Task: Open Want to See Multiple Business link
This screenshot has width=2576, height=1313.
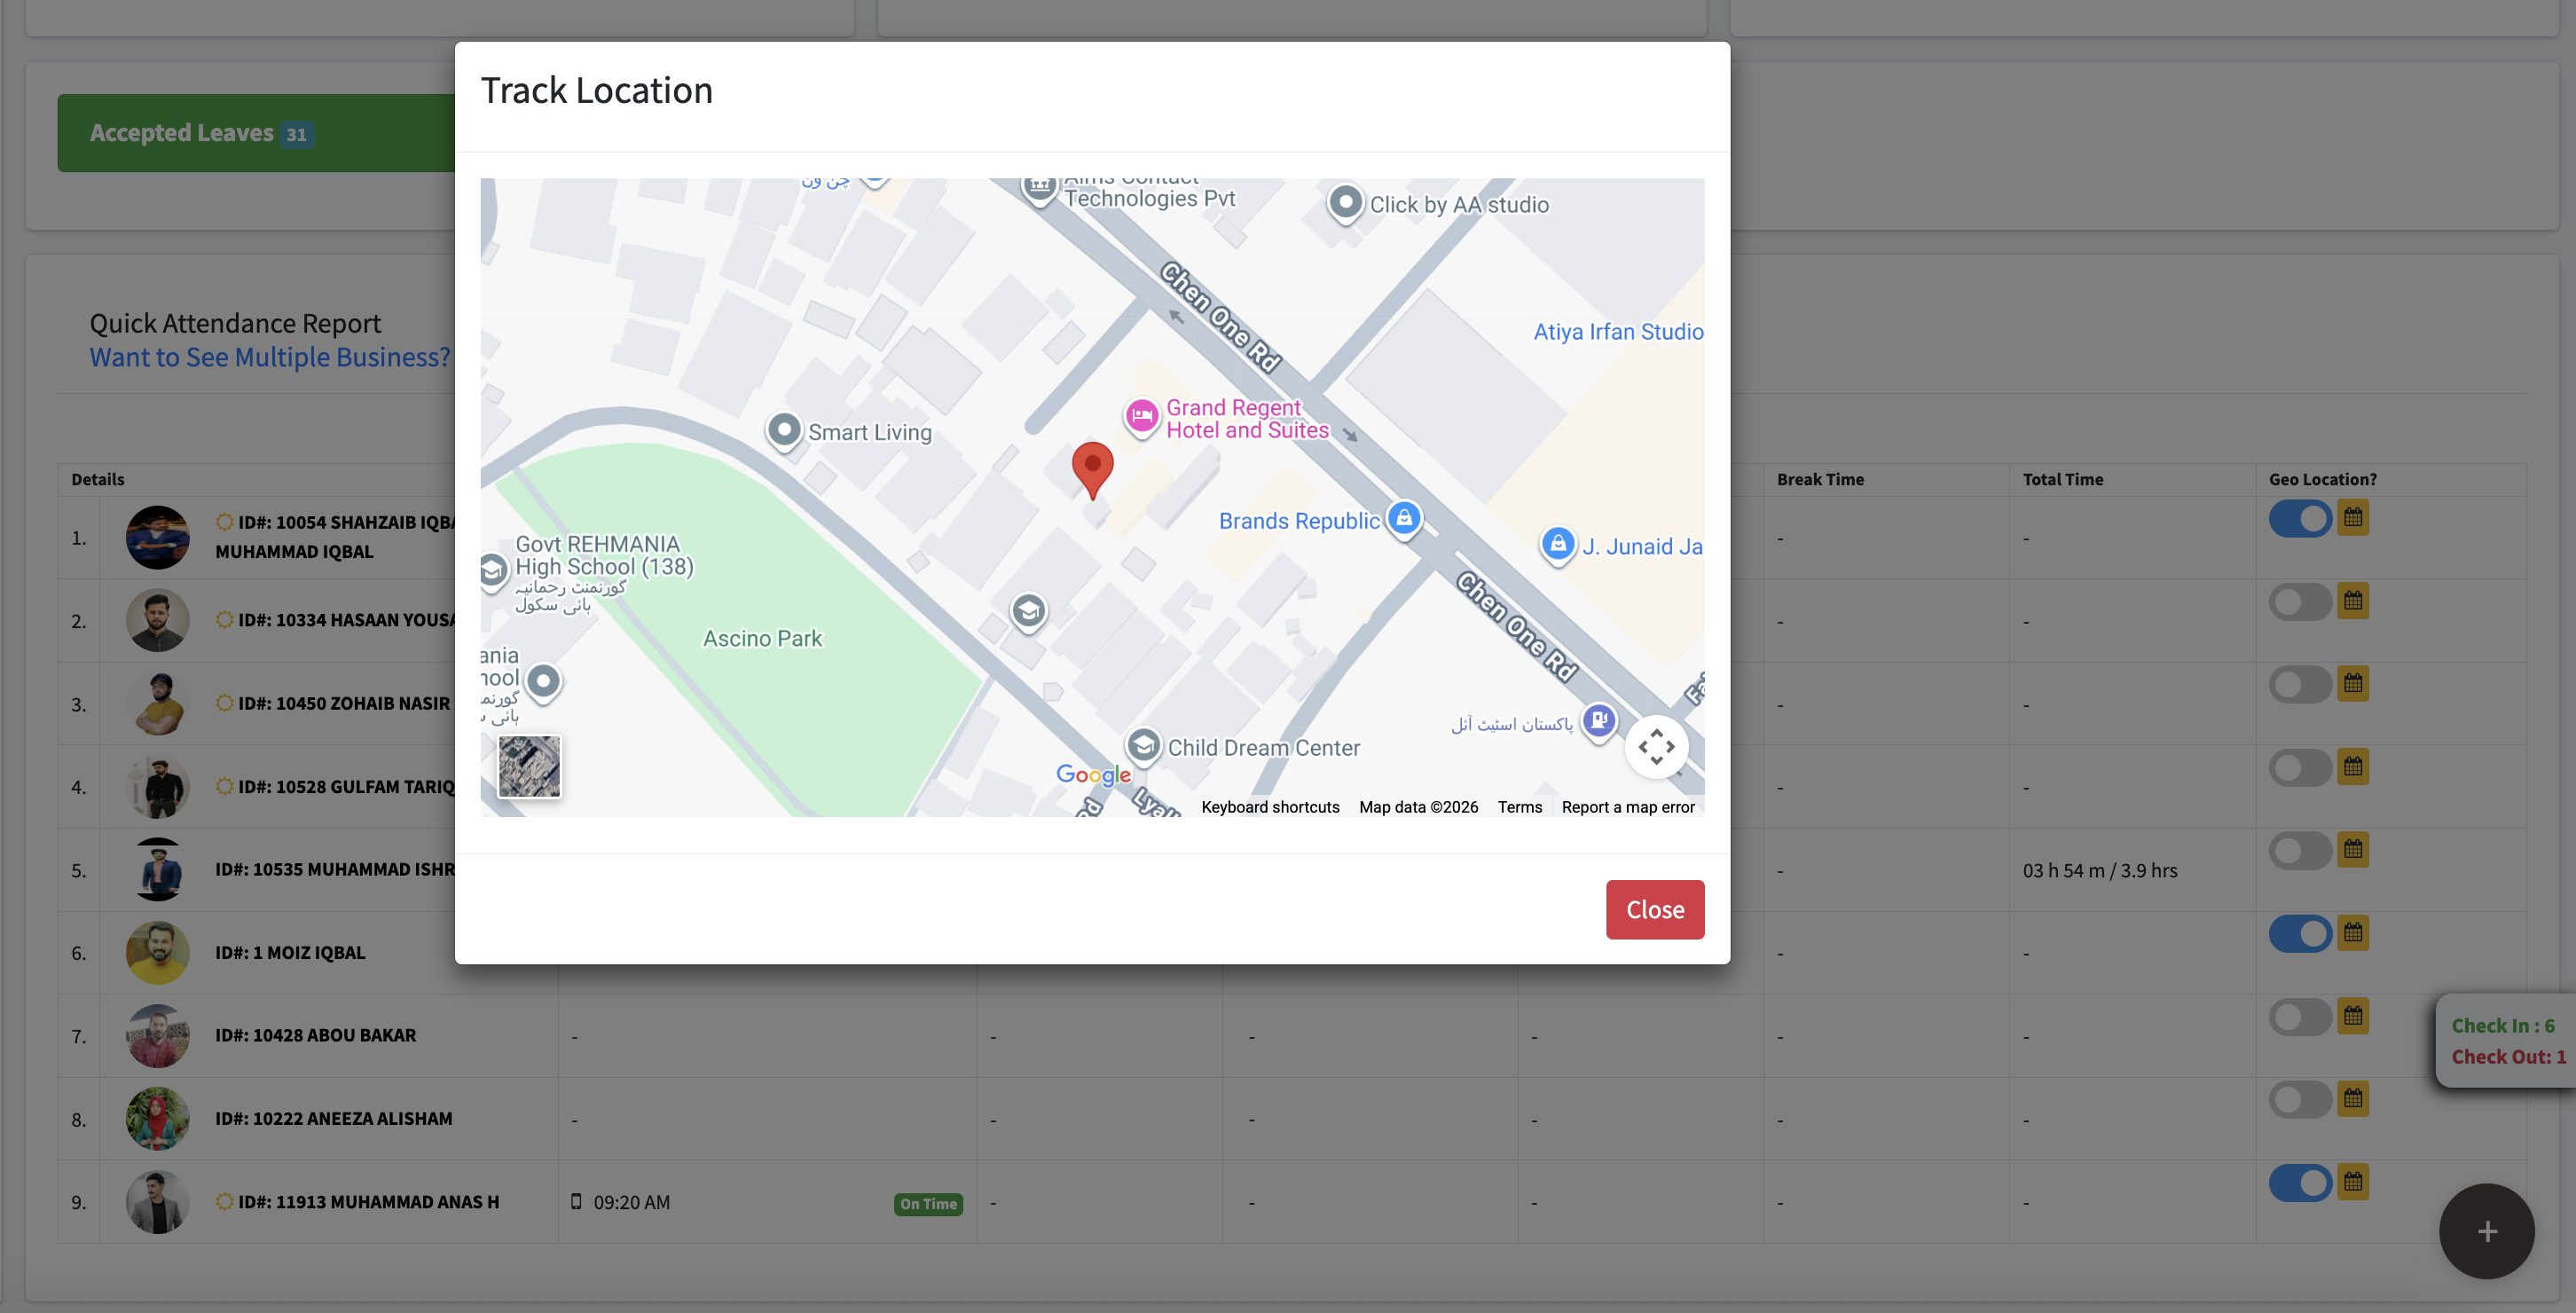Action: click(x=270, y=357)
